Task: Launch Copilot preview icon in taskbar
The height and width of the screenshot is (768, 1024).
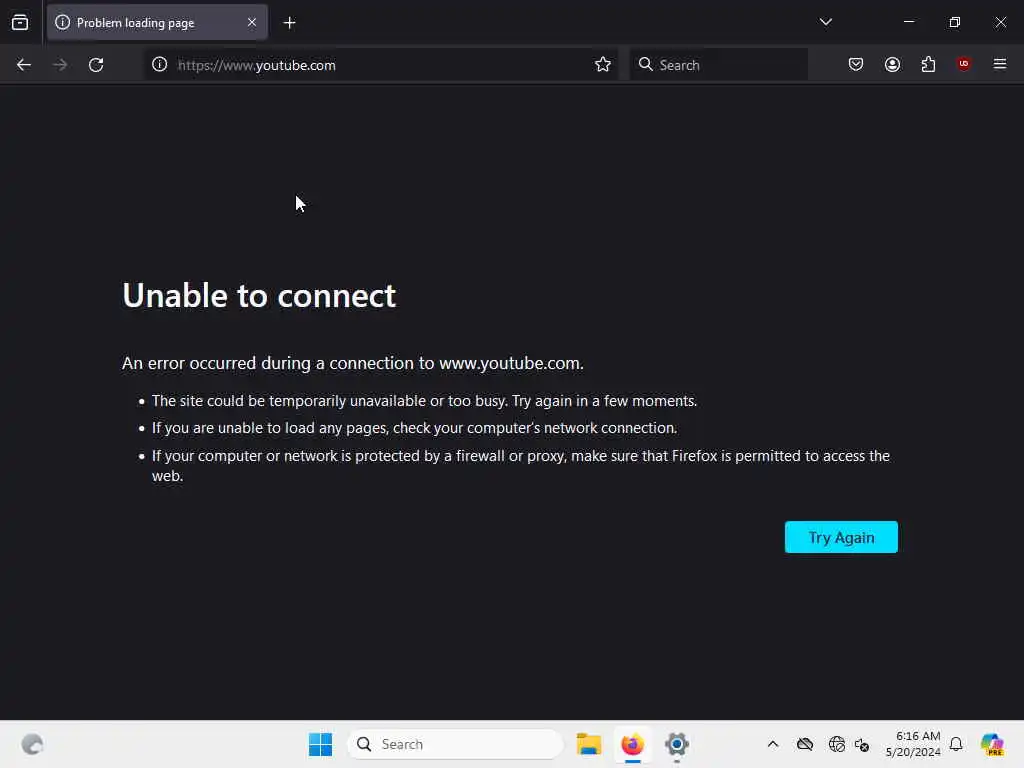Action: [992, 744]
